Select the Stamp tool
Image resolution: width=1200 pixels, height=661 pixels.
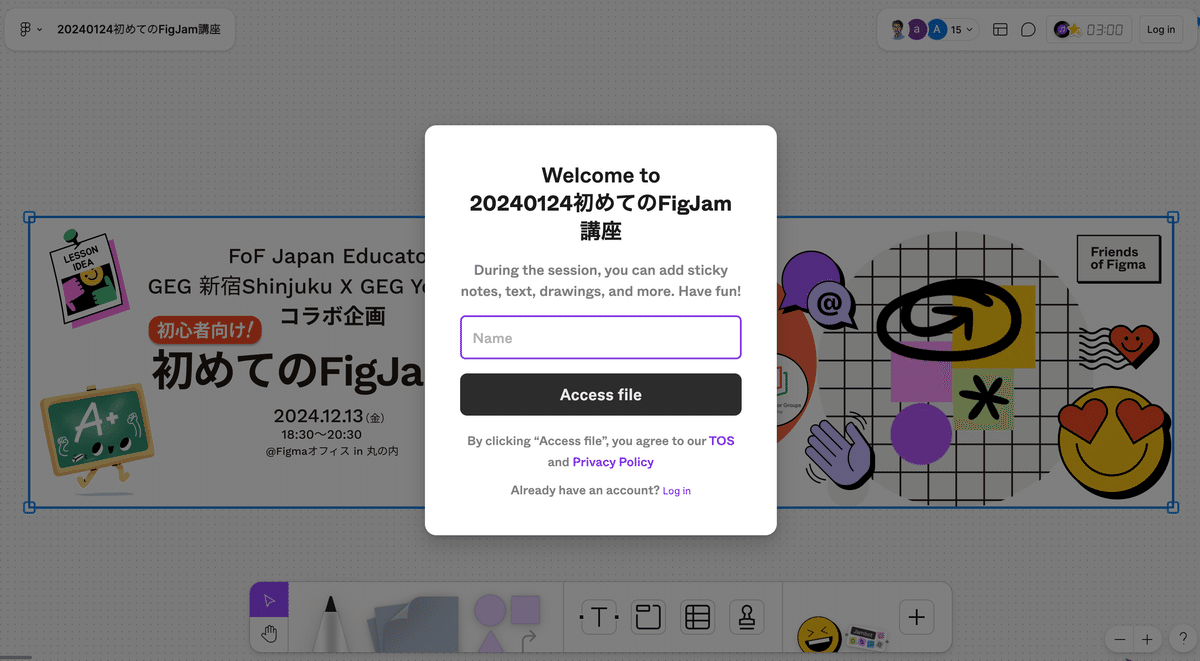coord(746,617)
